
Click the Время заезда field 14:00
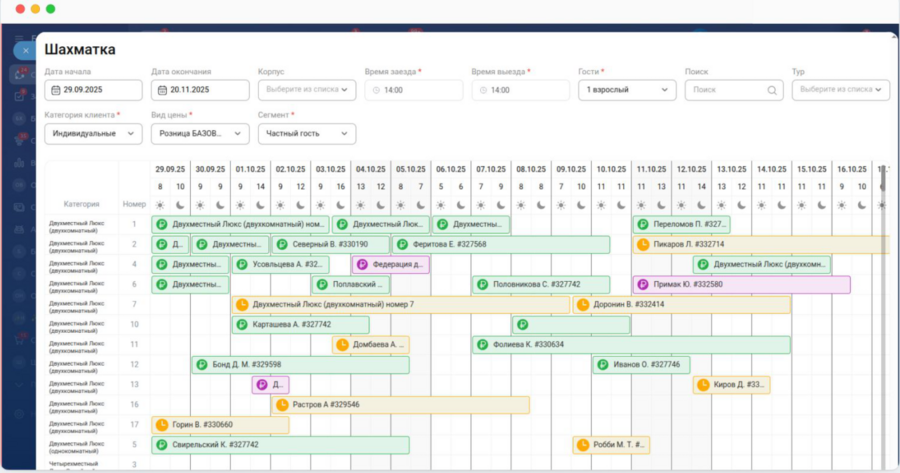(413, 90)
